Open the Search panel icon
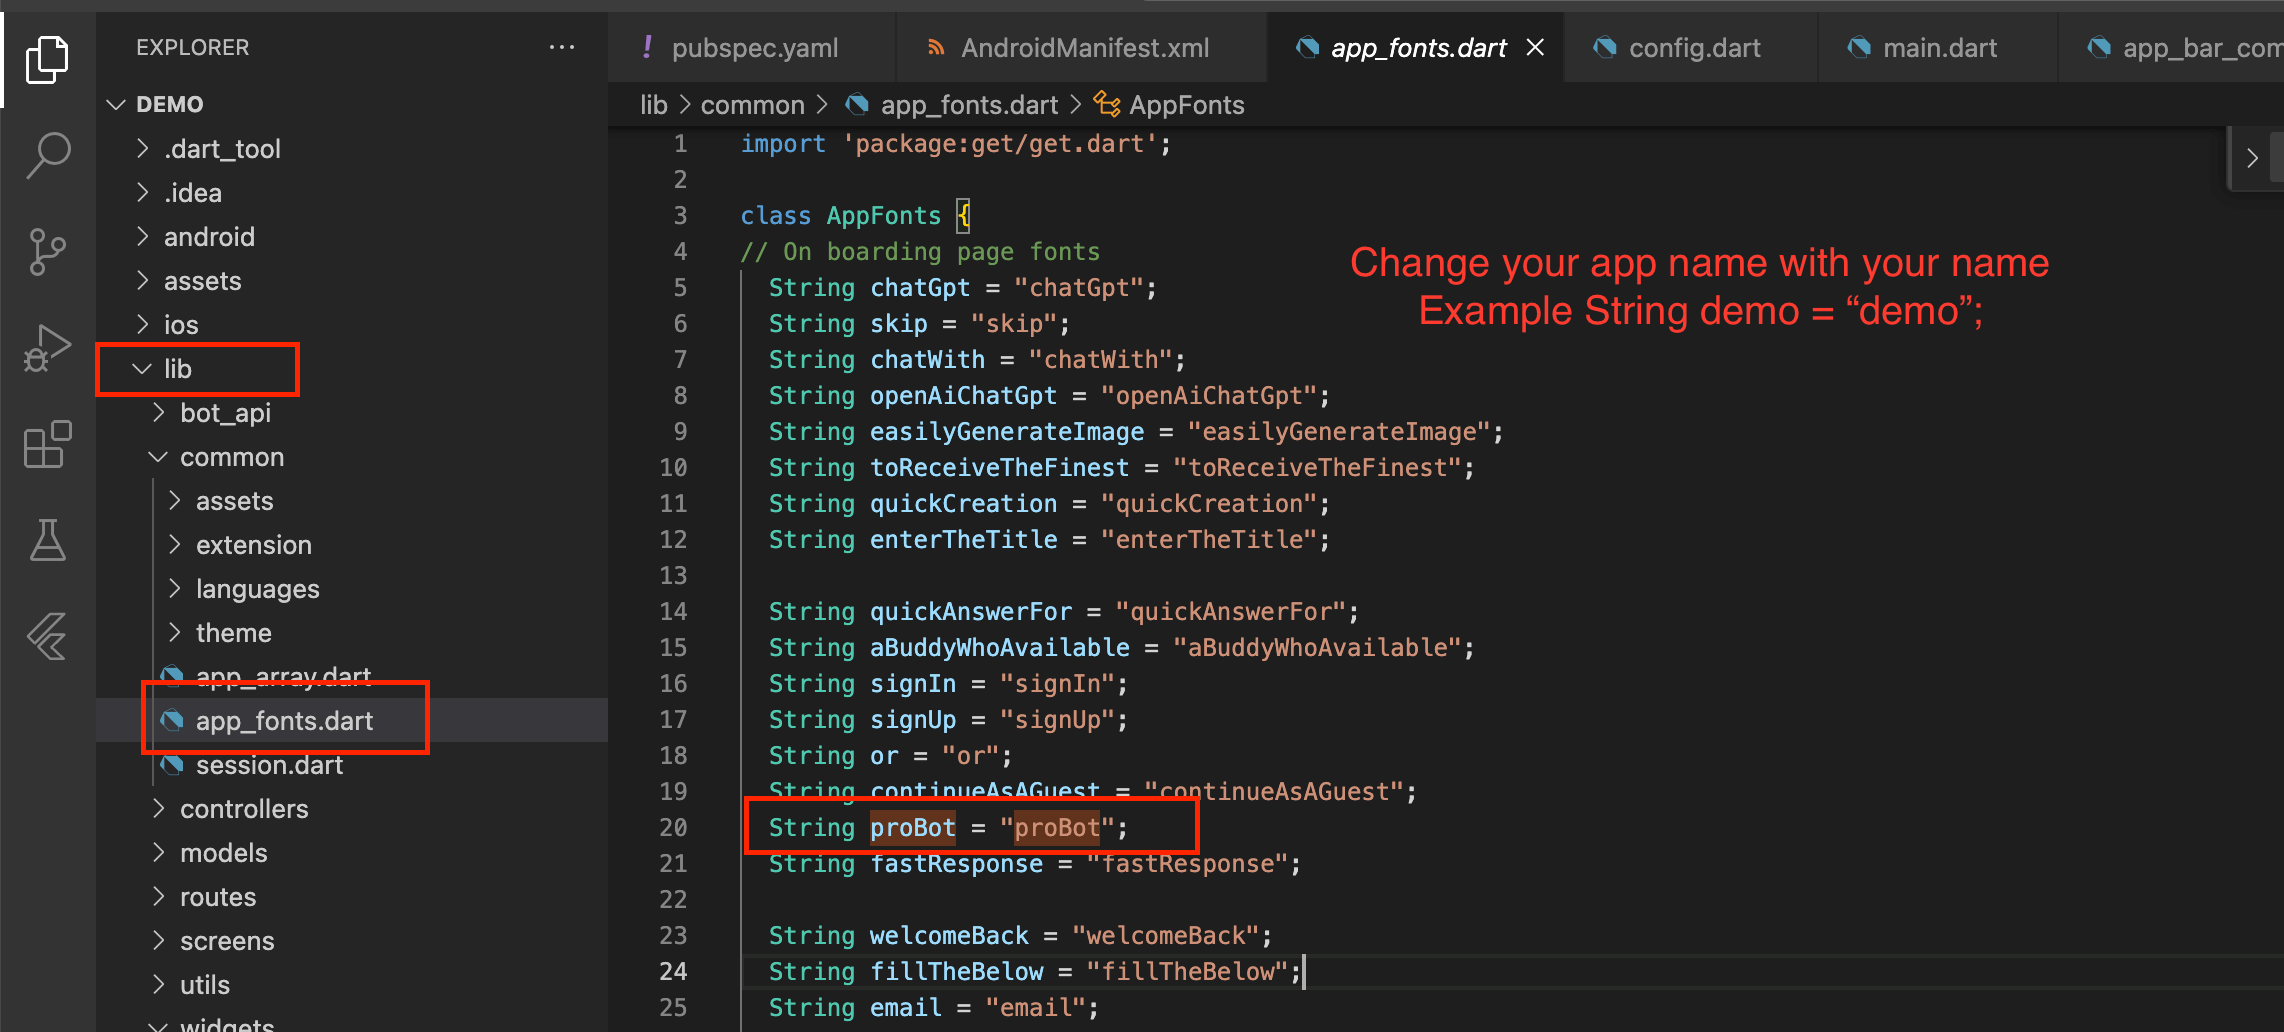 pos(47,155)
